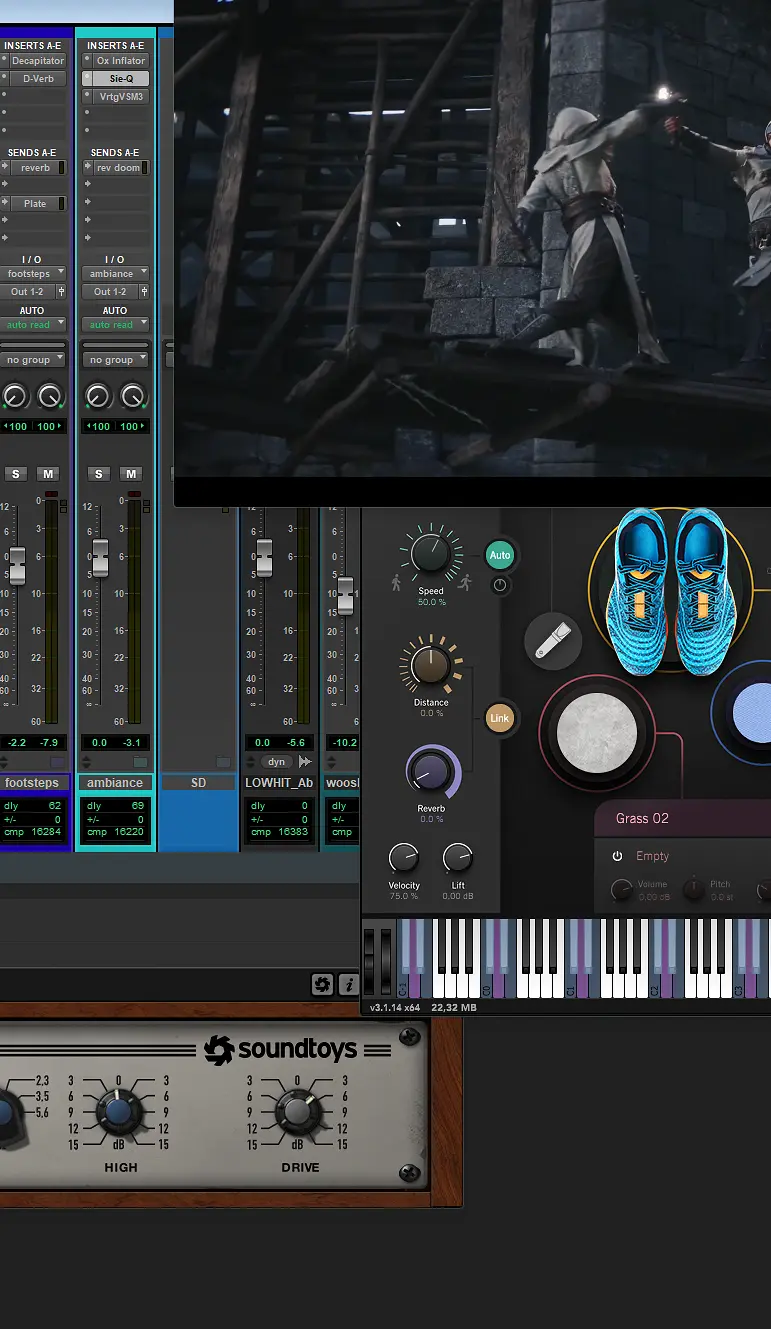771x1329 pixels.
Task: Click the Speed knob
Action: (431, 555)
